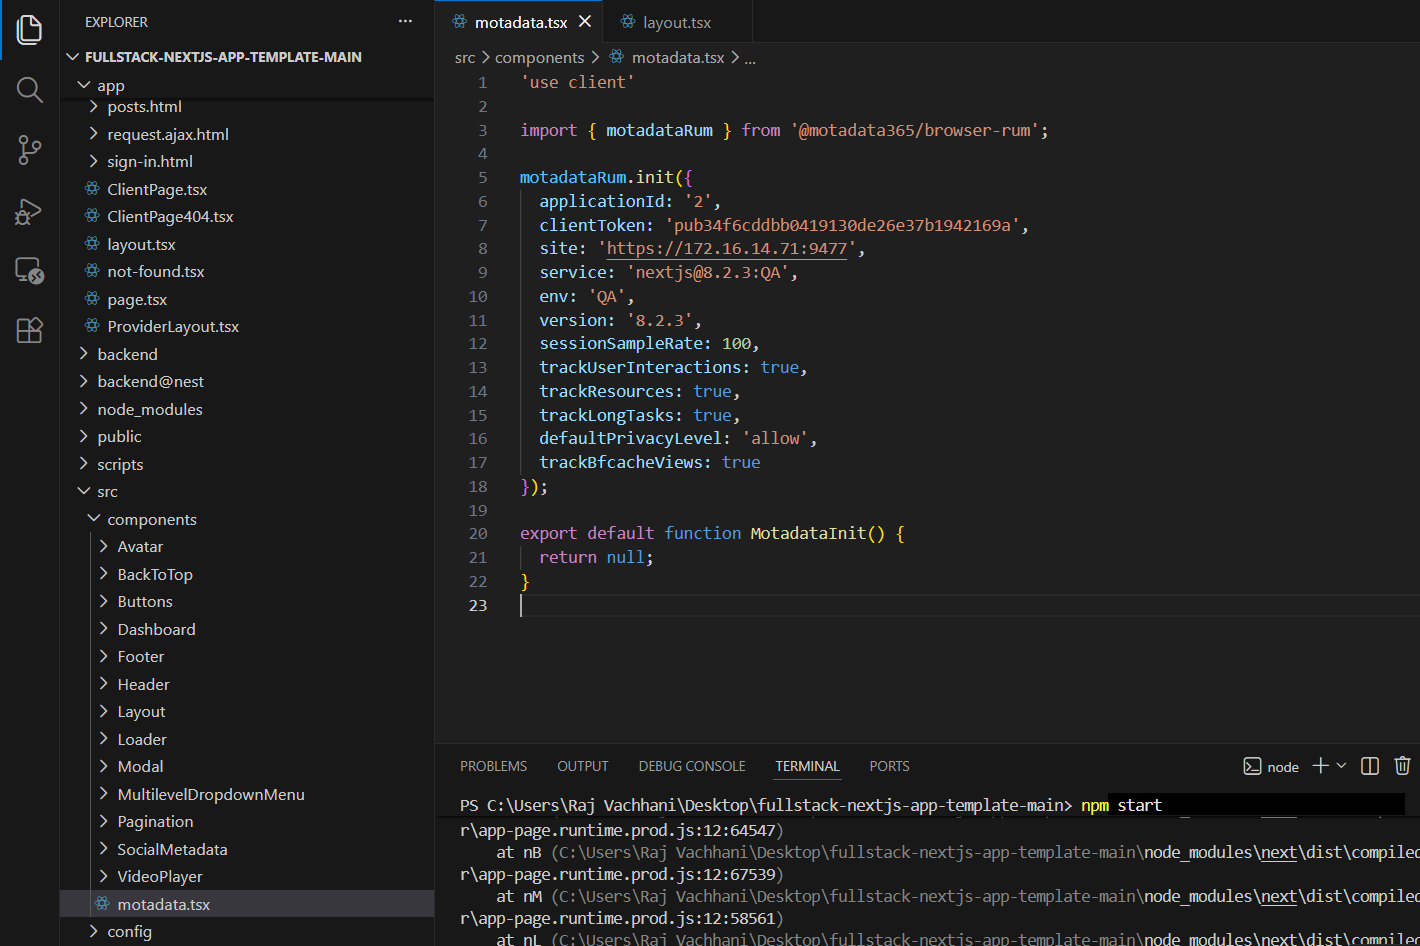The height and width of the screenshot is (946, 1420).
Task: Expand the BackToTop folder
Action: coord(247,574)
